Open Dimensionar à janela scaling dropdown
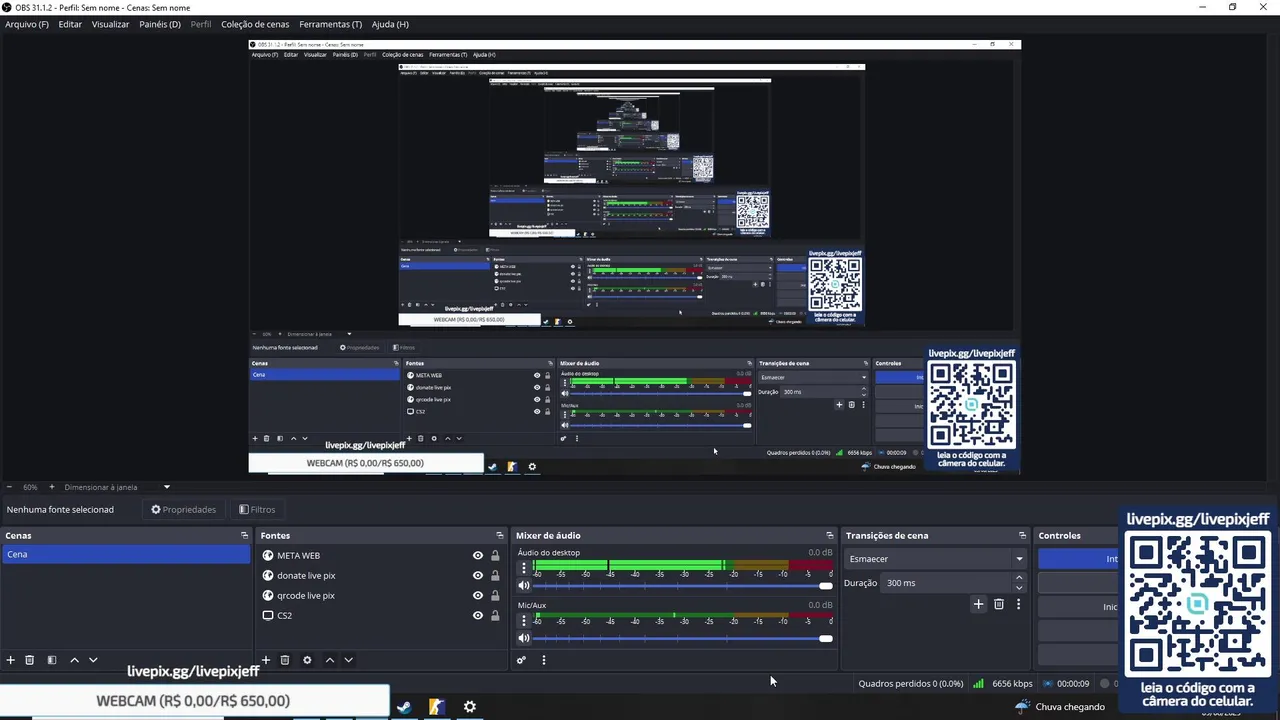1280x720 pixels. (x=117, y=487)
